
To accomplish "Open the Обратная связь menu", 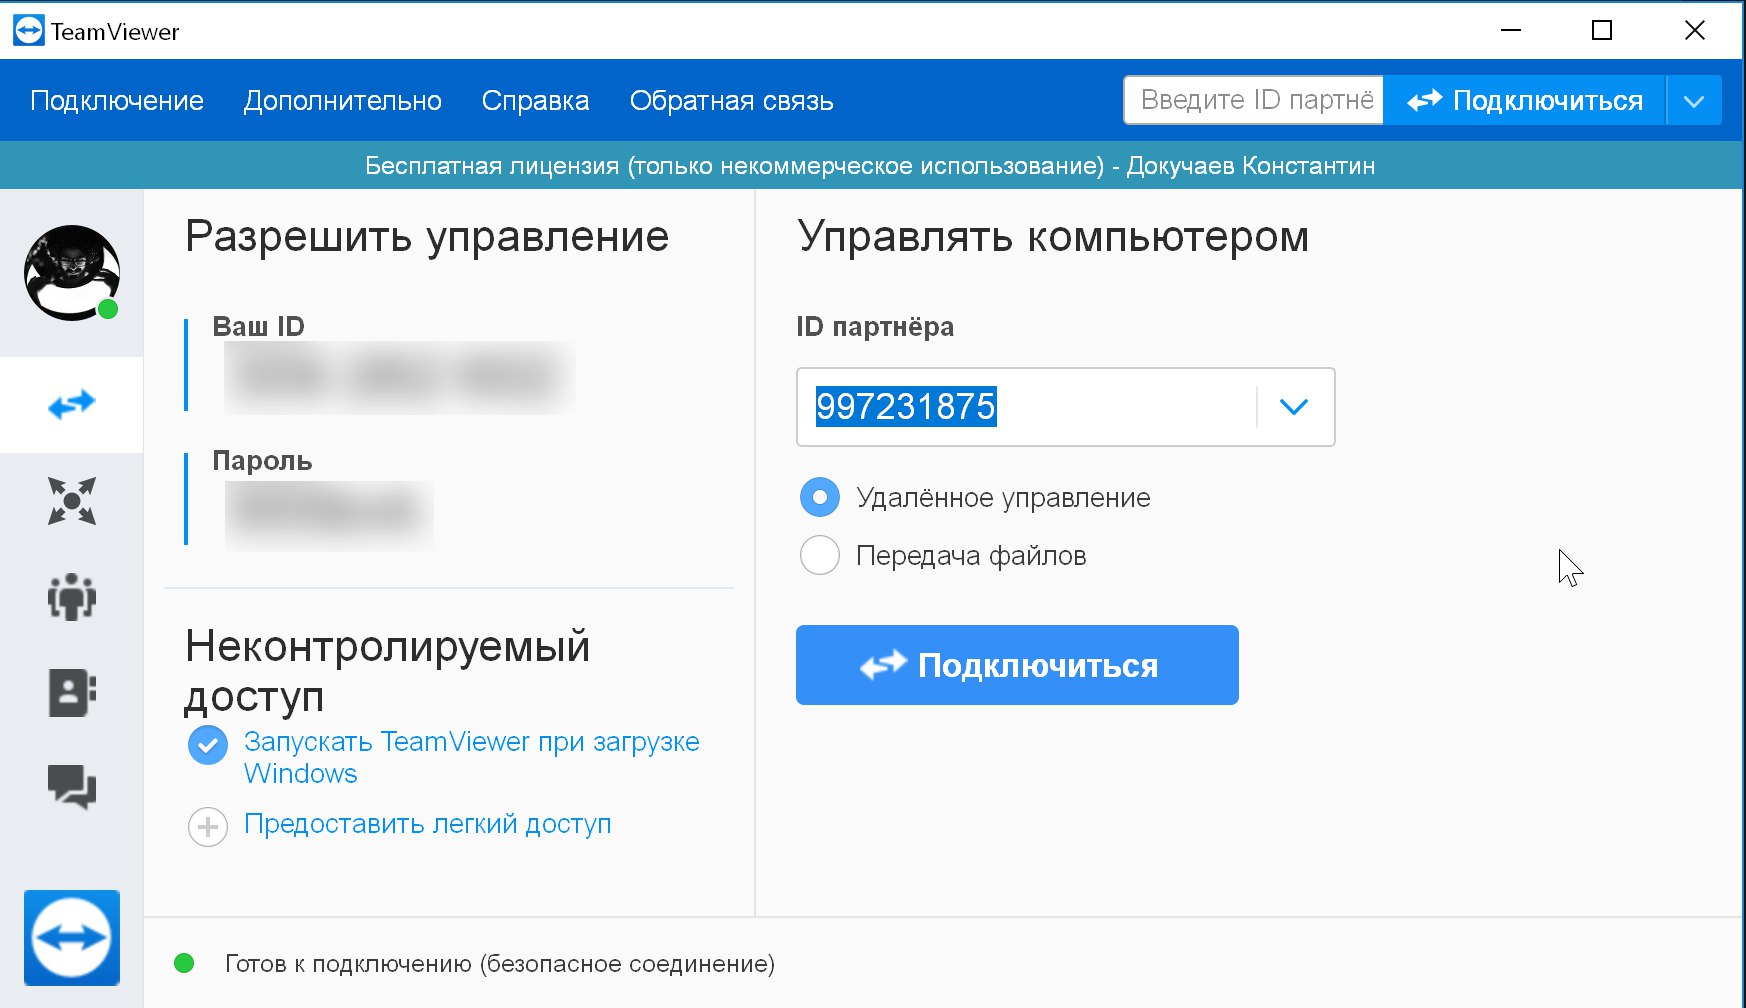I will [x=732, y=101].
